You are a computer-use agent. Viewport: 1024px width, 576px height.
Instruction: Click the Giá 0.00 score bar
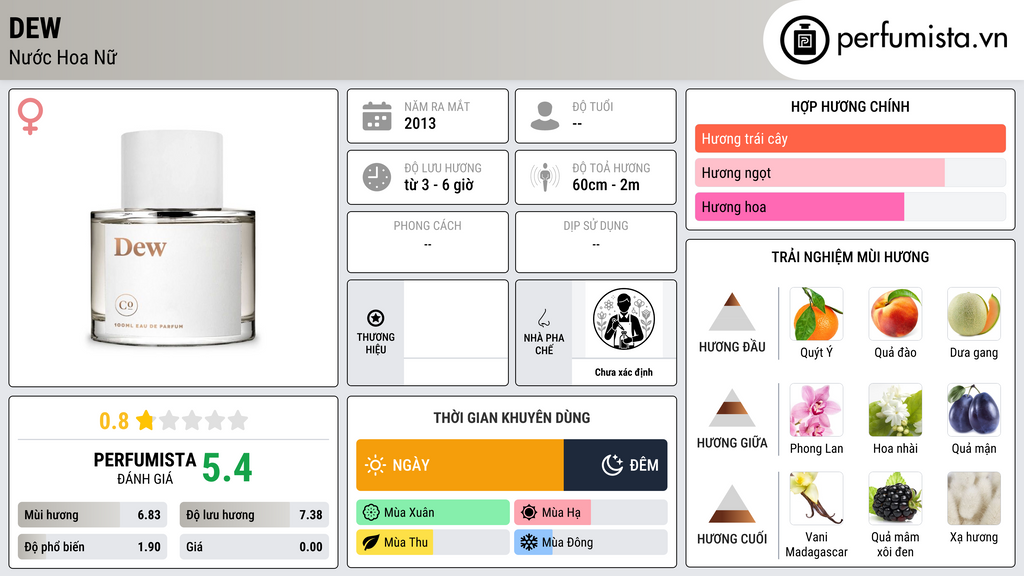[254, 547]
